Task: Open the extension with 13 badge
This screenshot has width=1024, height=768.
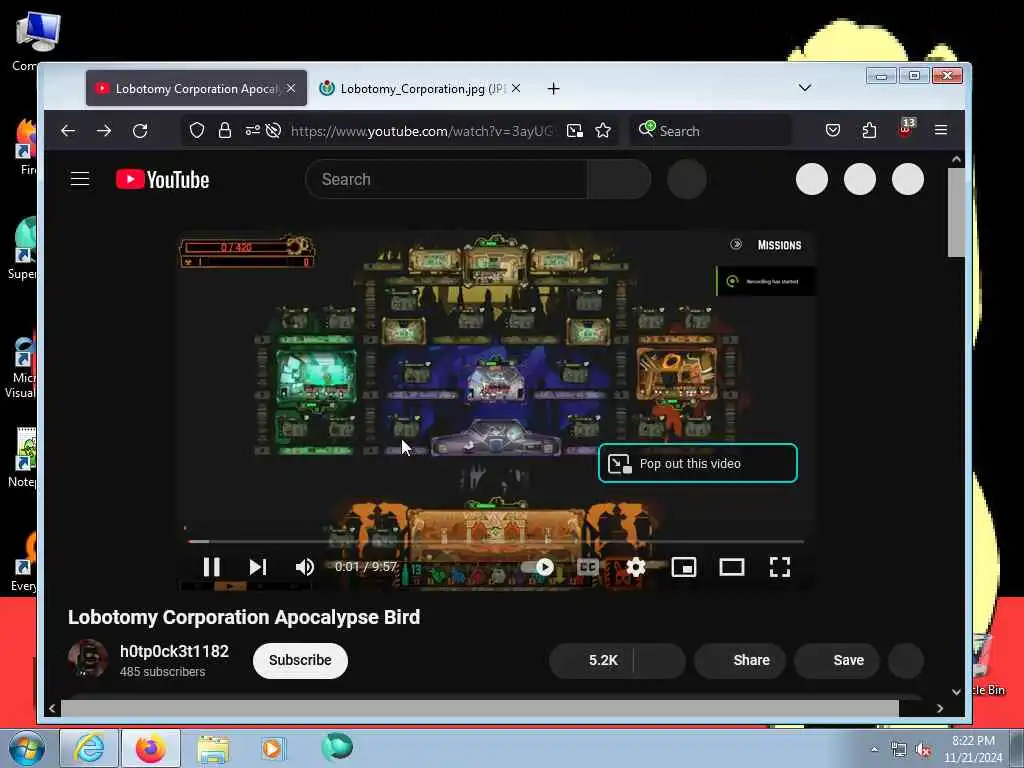Action: 906,128
